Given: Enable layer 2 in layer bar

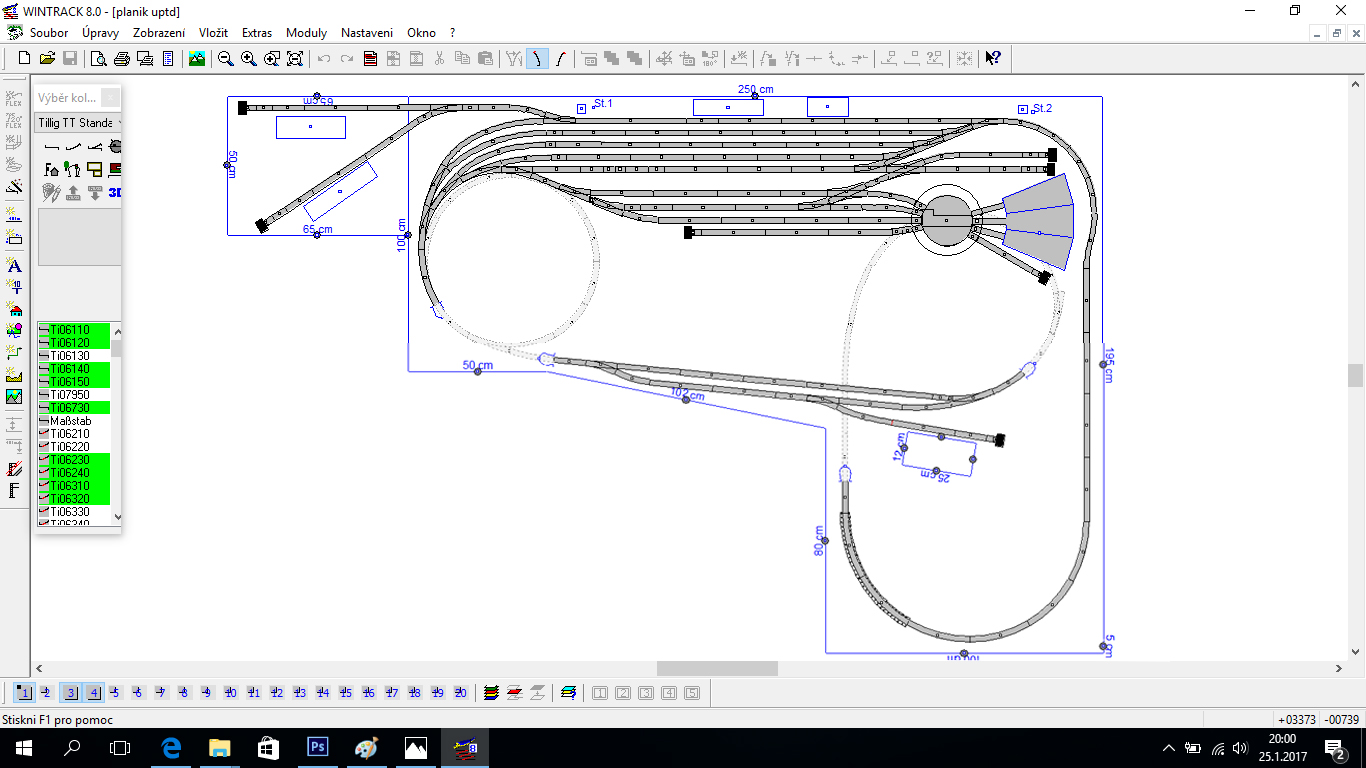Looking at the screenshot, I should point(46,692).
